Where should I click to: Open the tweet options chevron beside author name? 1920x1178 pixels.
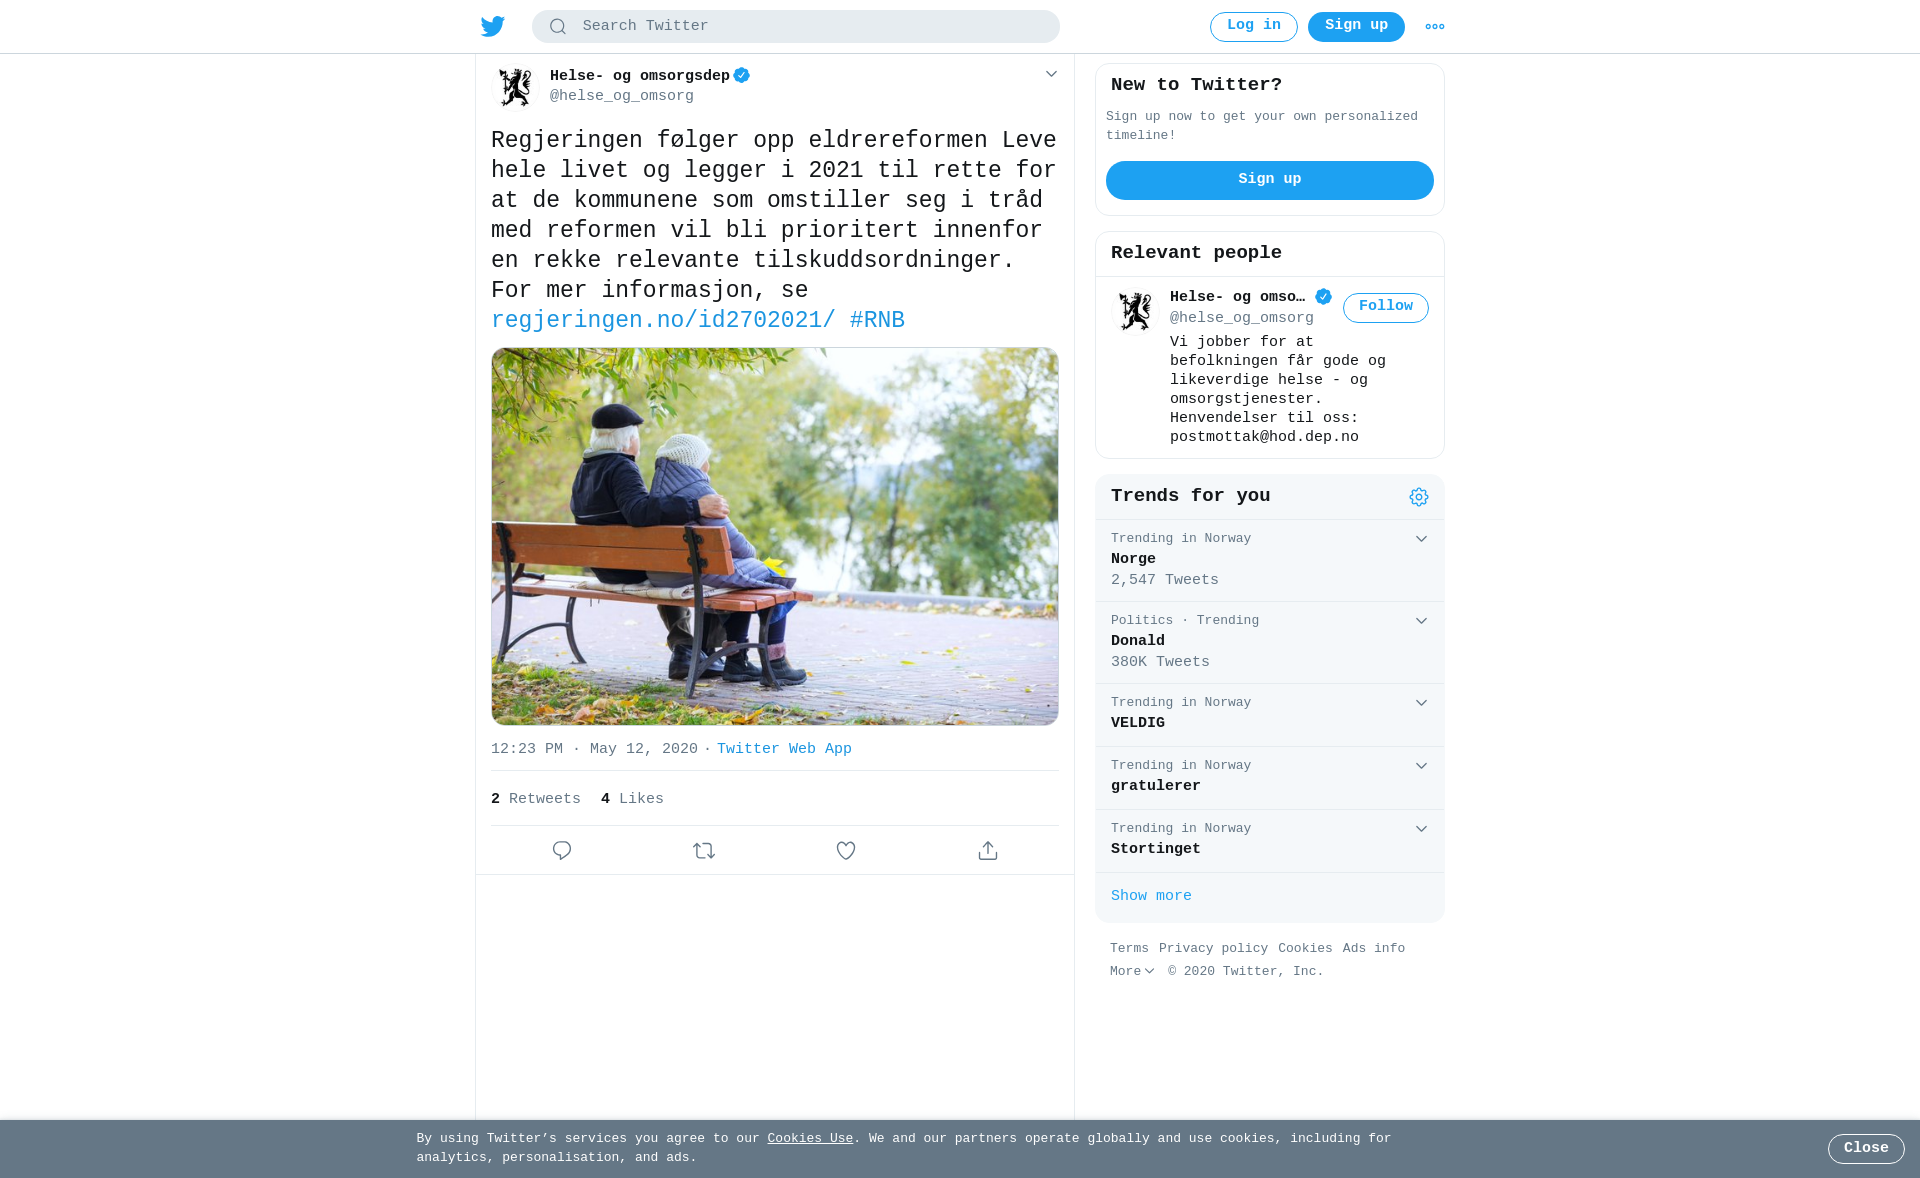[x=1051, y=74]
